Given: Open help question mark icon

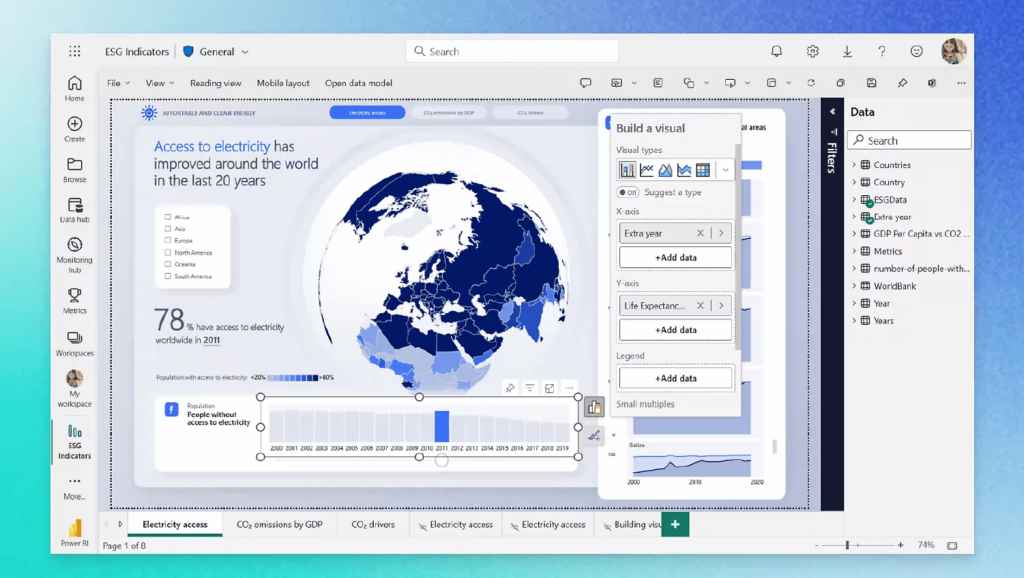Looking at the screenshot, I should [x=882, y=51].
